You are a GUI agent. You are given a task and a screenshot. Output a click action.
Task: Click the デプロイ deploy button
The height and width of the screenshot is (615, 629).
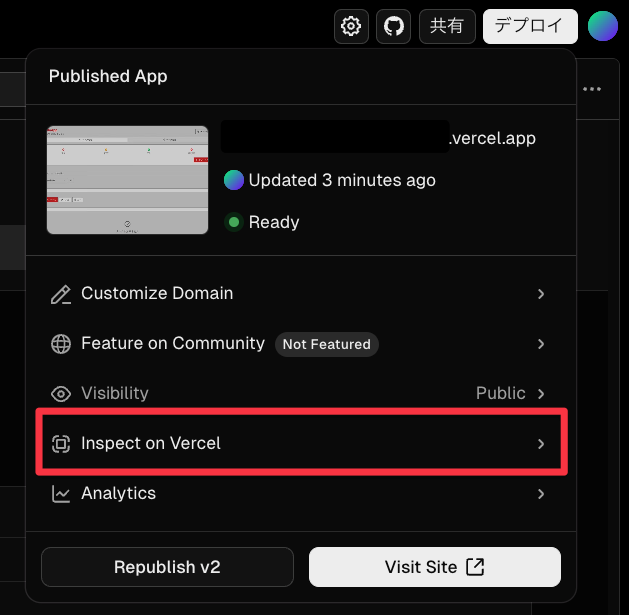click(x=530, y=26)
